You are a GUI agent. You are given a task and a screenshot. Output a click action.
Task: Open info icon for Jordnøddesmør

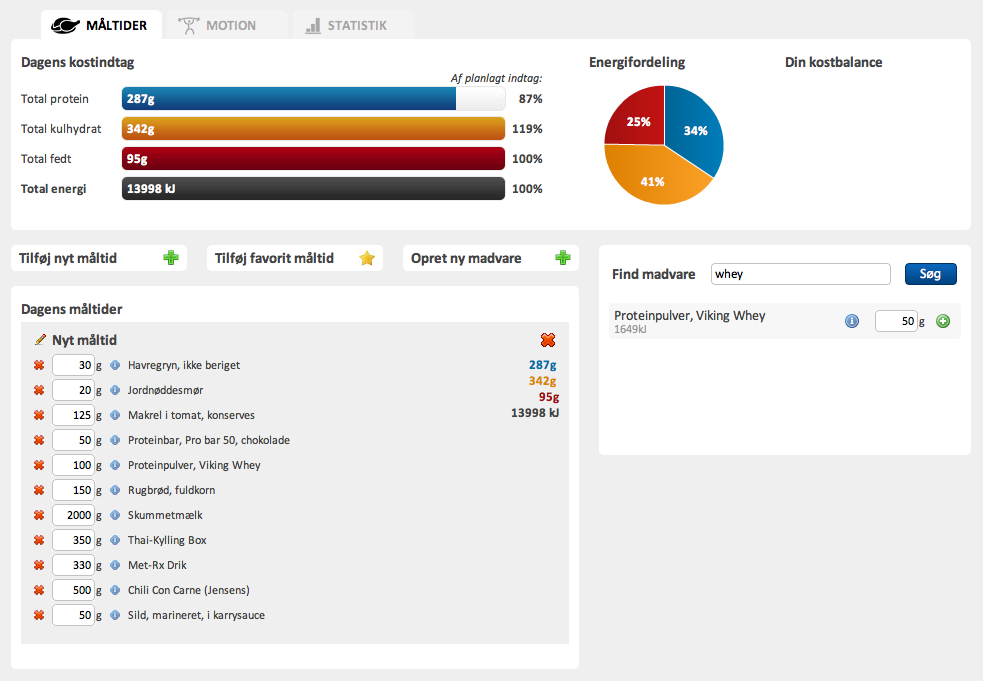[115, 390]
